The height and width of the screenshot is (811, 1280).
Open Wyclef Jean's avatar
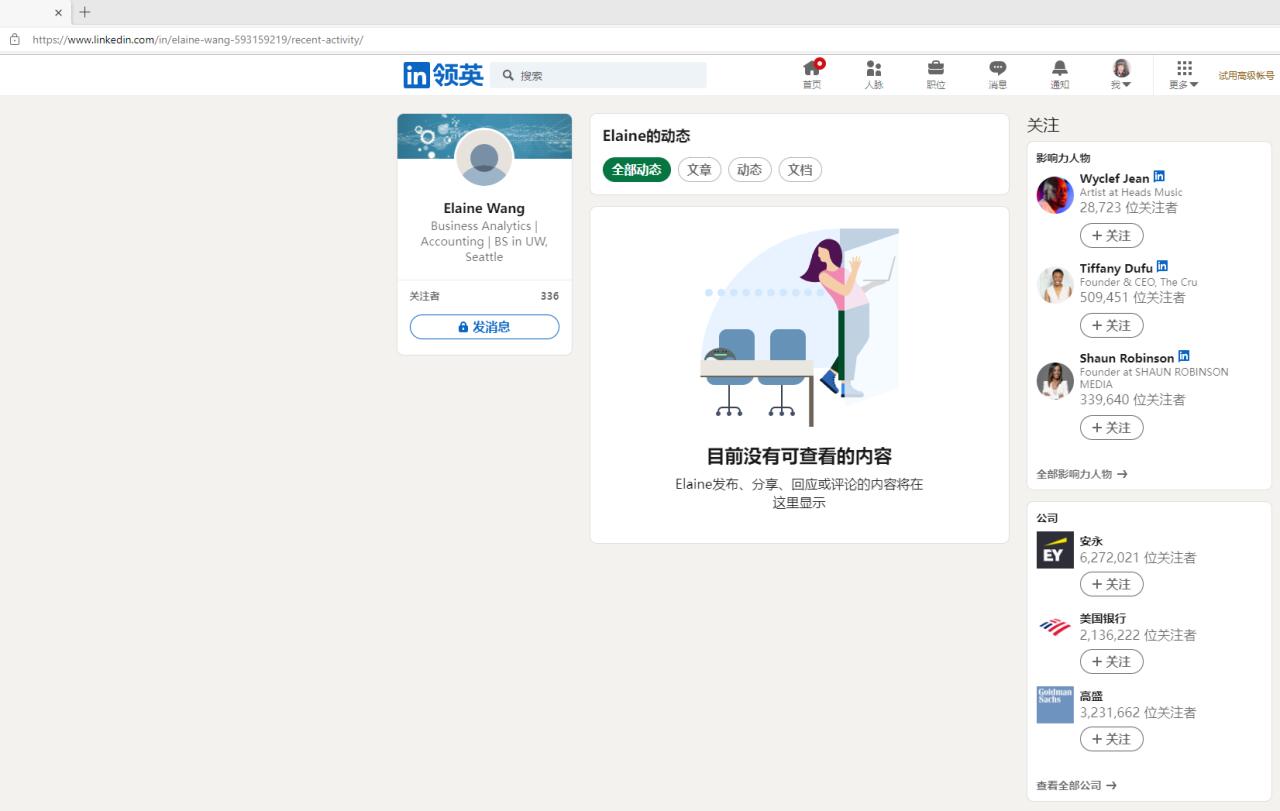1055,195
